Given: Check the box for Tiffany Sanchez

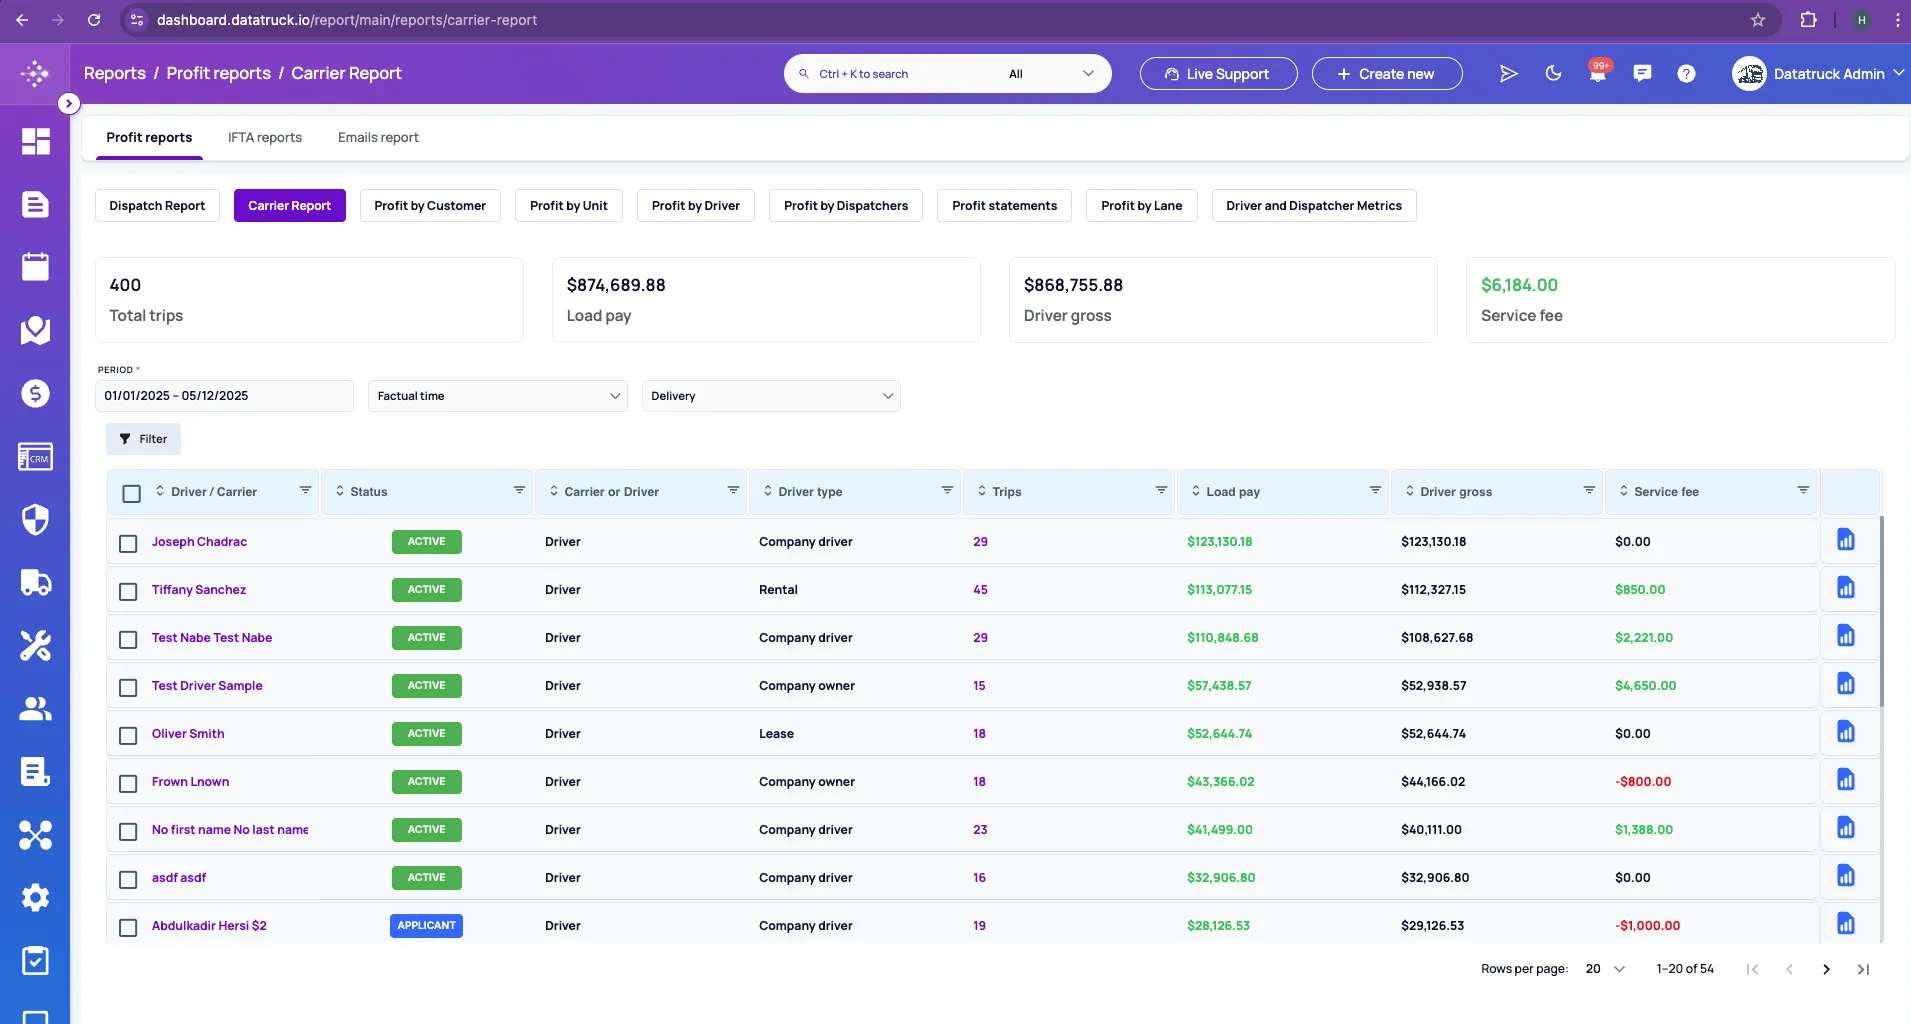Looking at the screenshot, I should click(x=128, y=591).
